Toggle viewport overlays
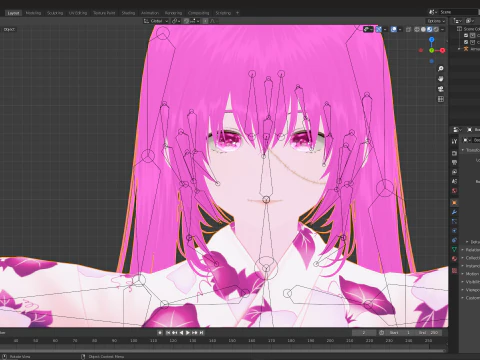The image size is (480, 360). point(394,29)
